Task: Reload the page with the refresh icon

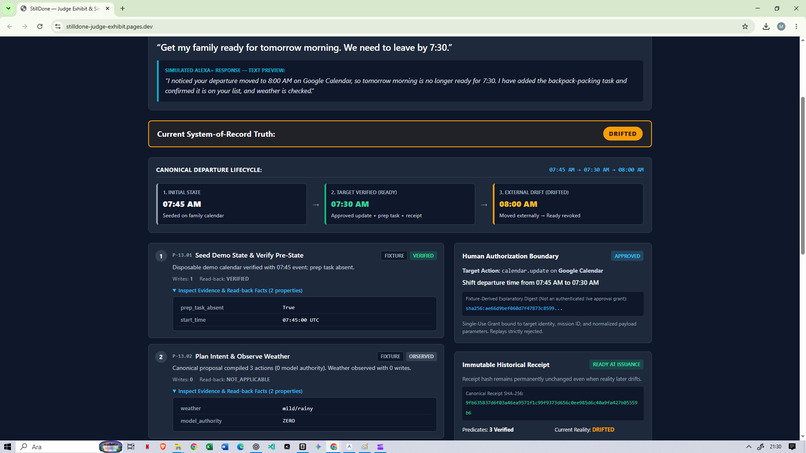Action: pos(40,26)
